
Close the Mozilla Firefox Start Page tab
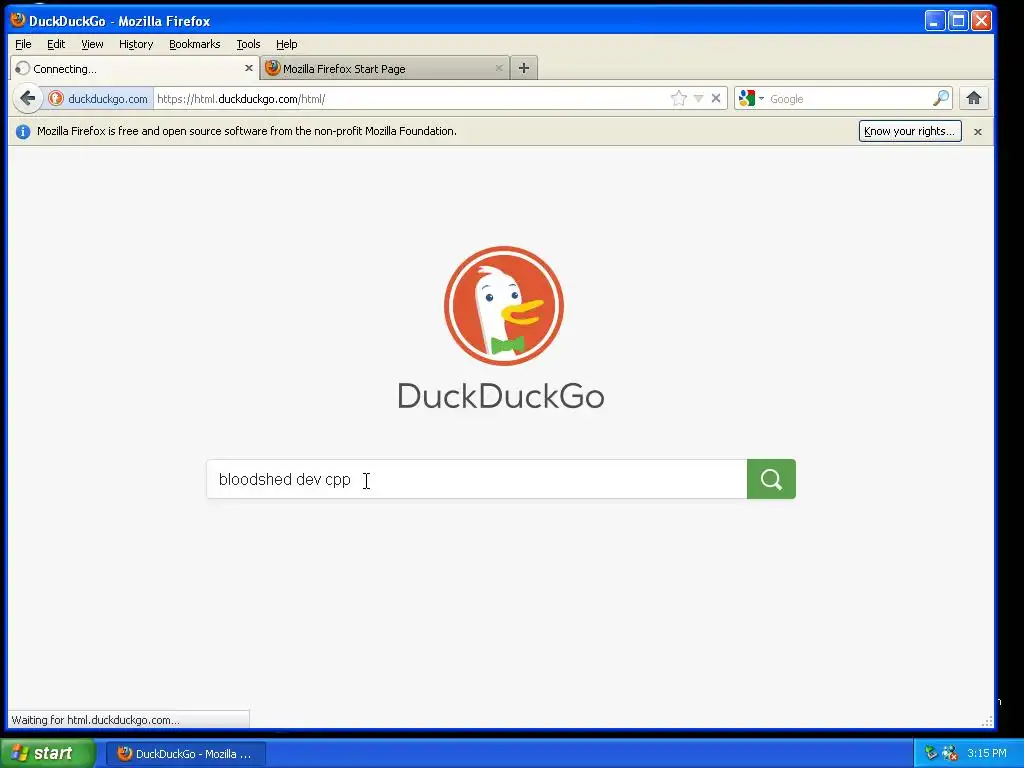click(499, 68)
